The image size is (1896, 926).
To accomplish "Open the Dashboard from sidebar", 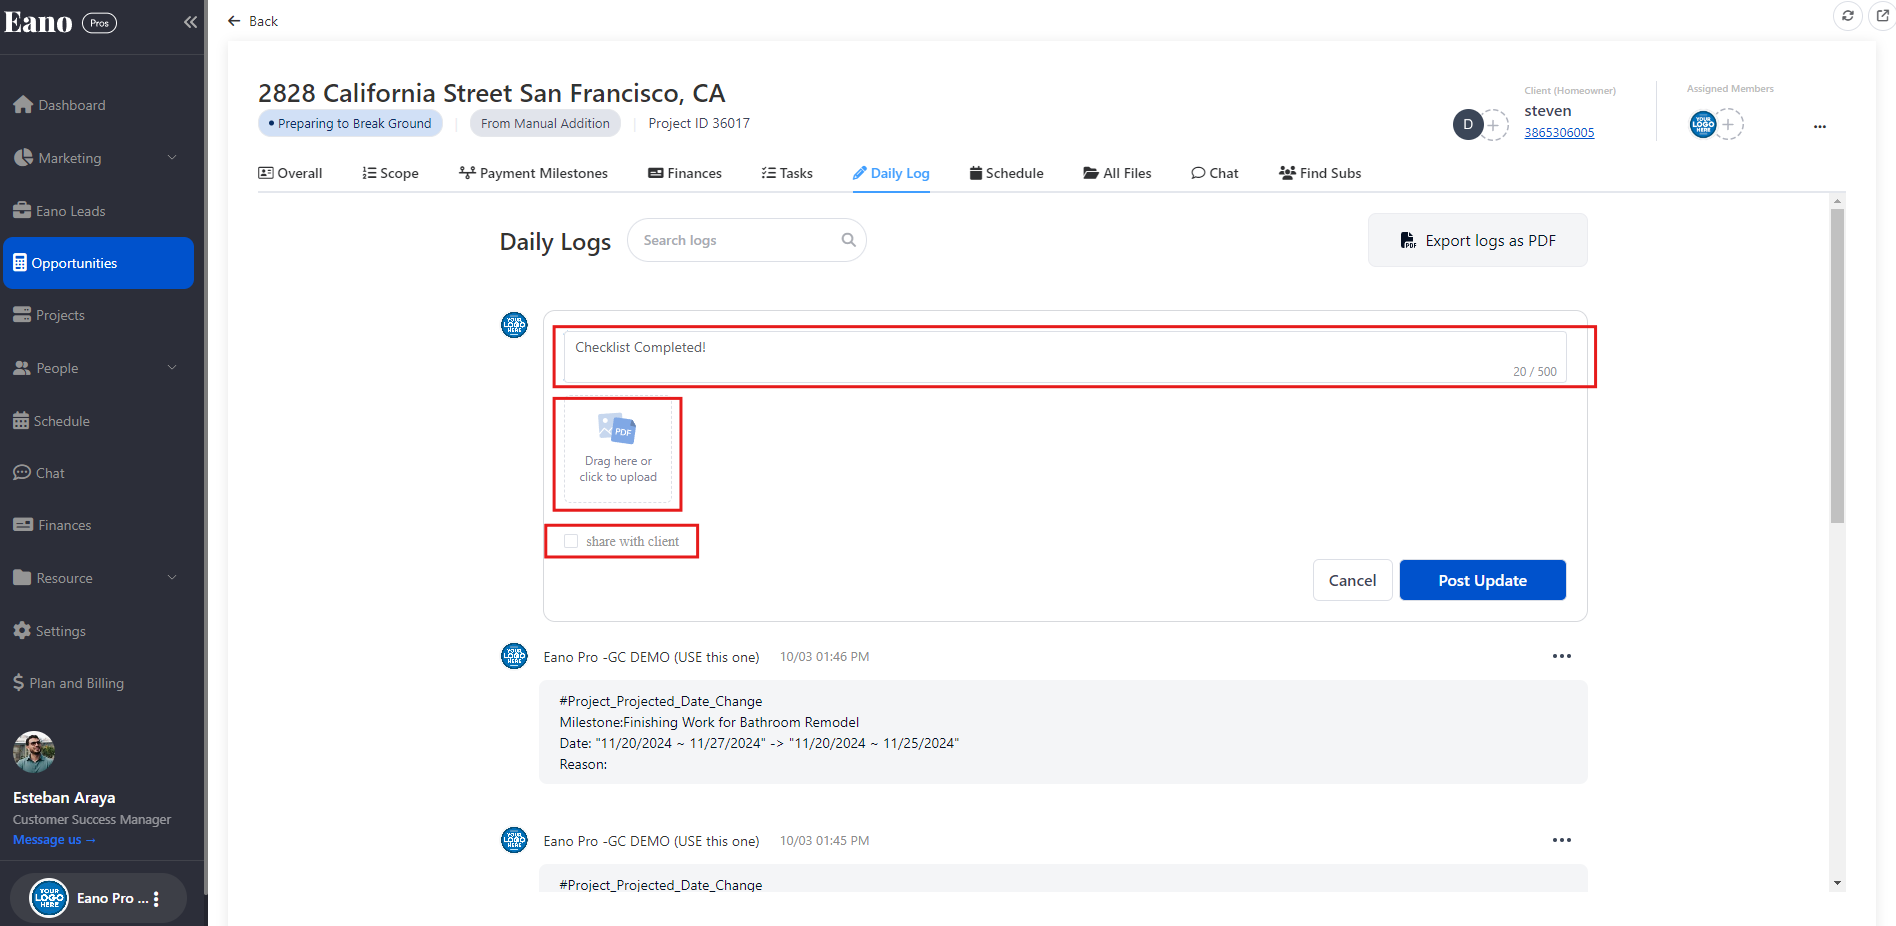I will [x=71, y=105].
